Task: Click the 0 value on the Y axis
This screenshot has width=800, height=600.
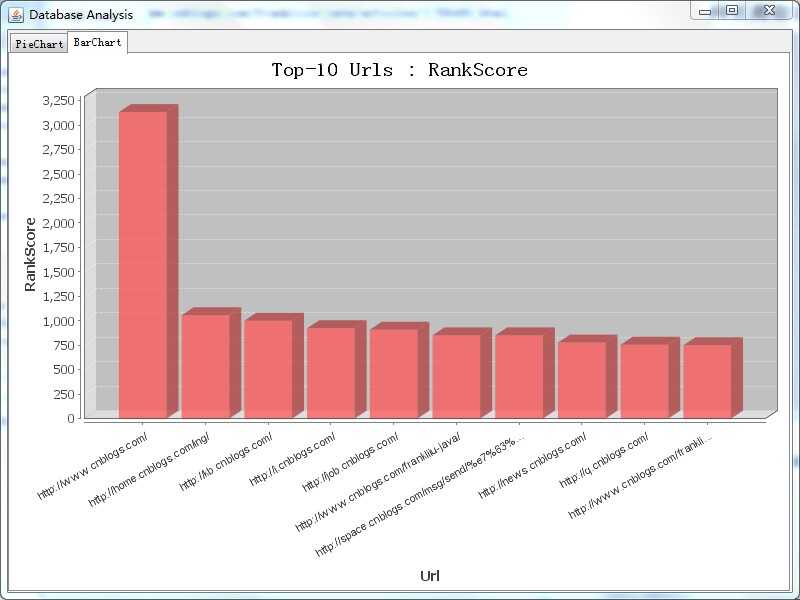Action: [71, 418]
